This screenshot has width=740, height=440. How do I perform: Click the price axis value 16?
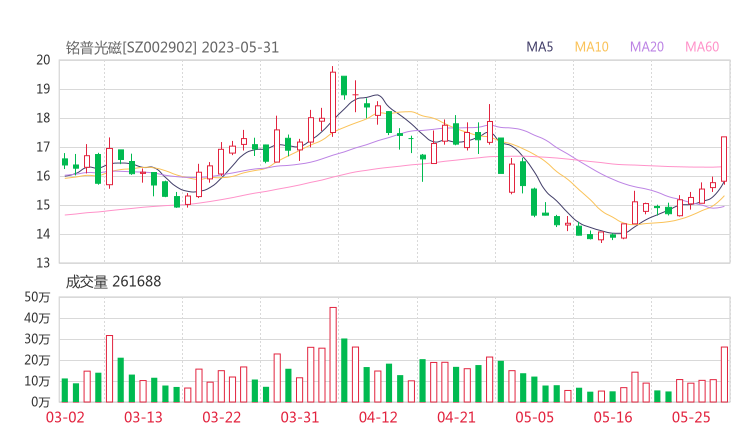43,176
